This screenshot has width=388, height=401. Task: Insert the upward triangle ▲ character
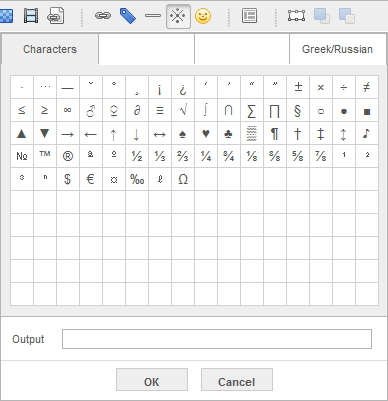[22, 133]
